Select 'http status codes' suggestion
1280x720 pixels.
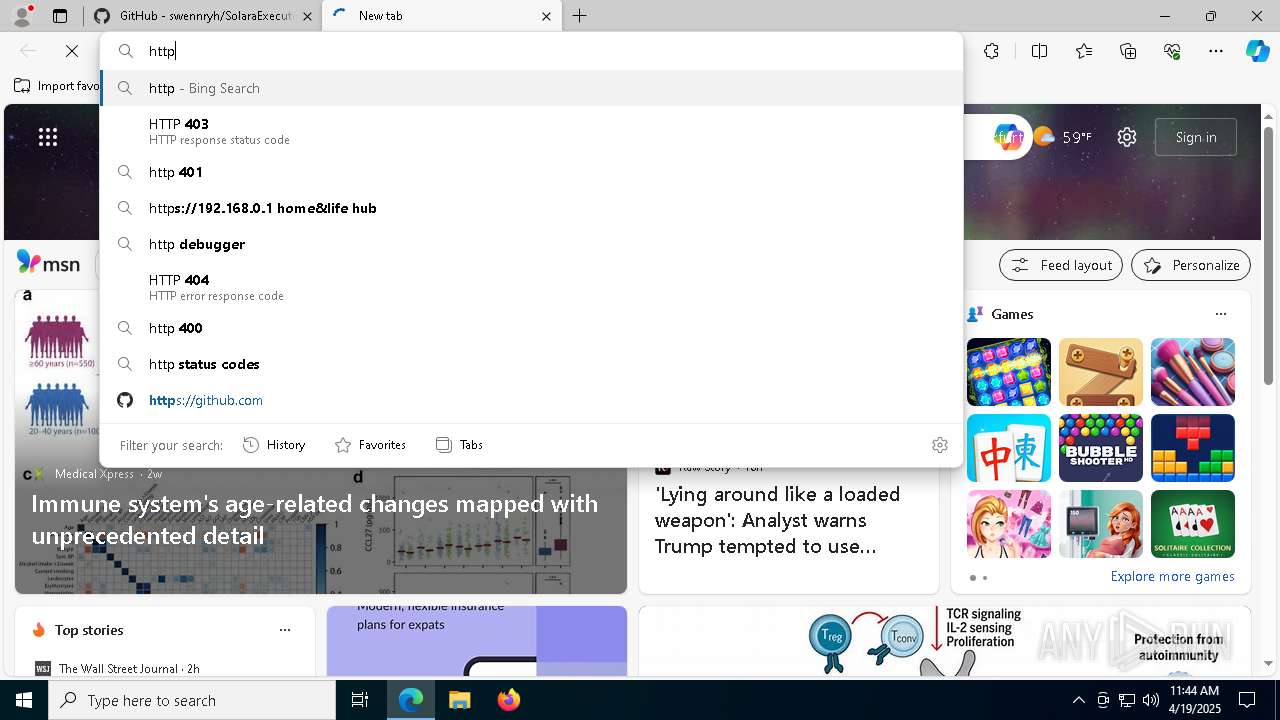pos(531,364)
